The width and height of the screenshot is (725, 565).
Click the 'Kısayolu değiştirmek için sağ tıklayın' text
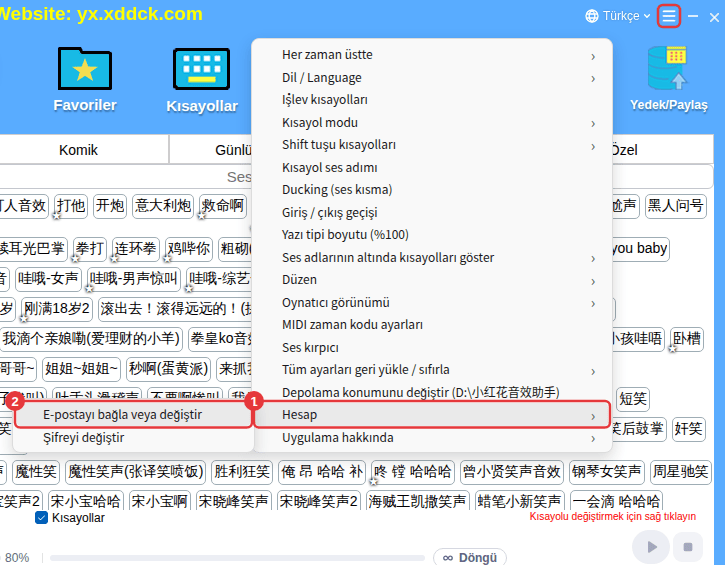[613, 516]
